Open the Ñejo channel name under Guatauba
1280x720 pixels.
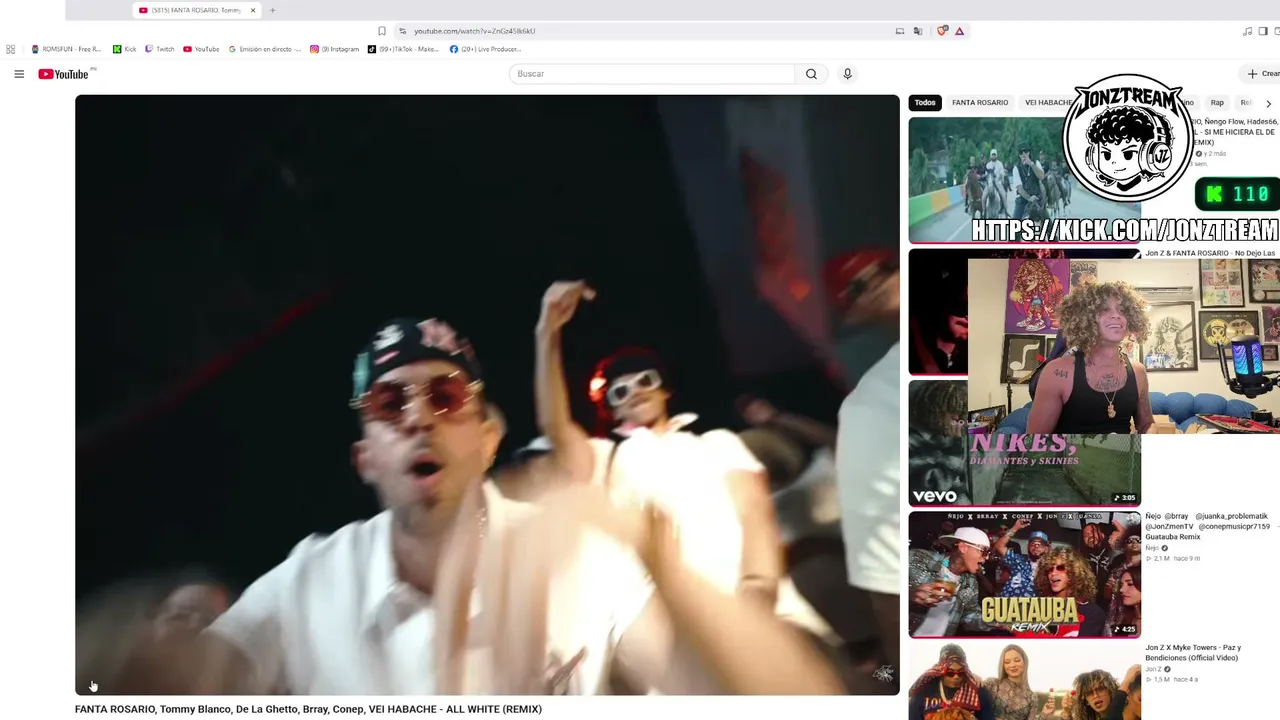1152,548
